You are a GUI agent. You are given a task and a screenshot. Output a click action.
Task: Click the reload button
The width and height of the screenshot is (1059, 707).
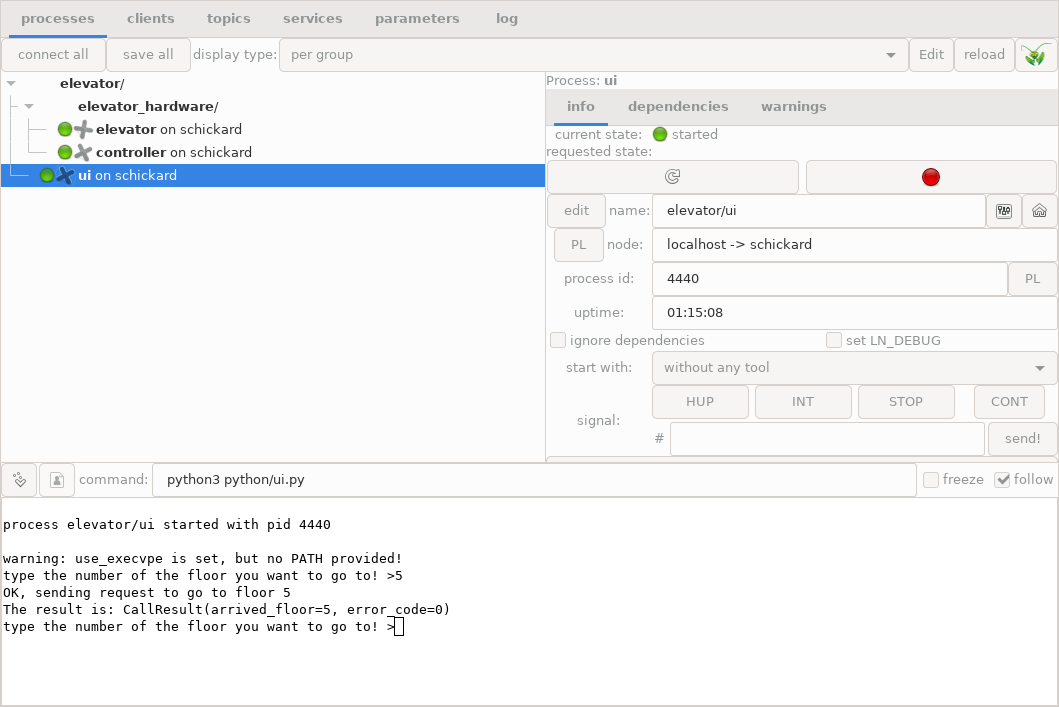(x=984, y=55)
